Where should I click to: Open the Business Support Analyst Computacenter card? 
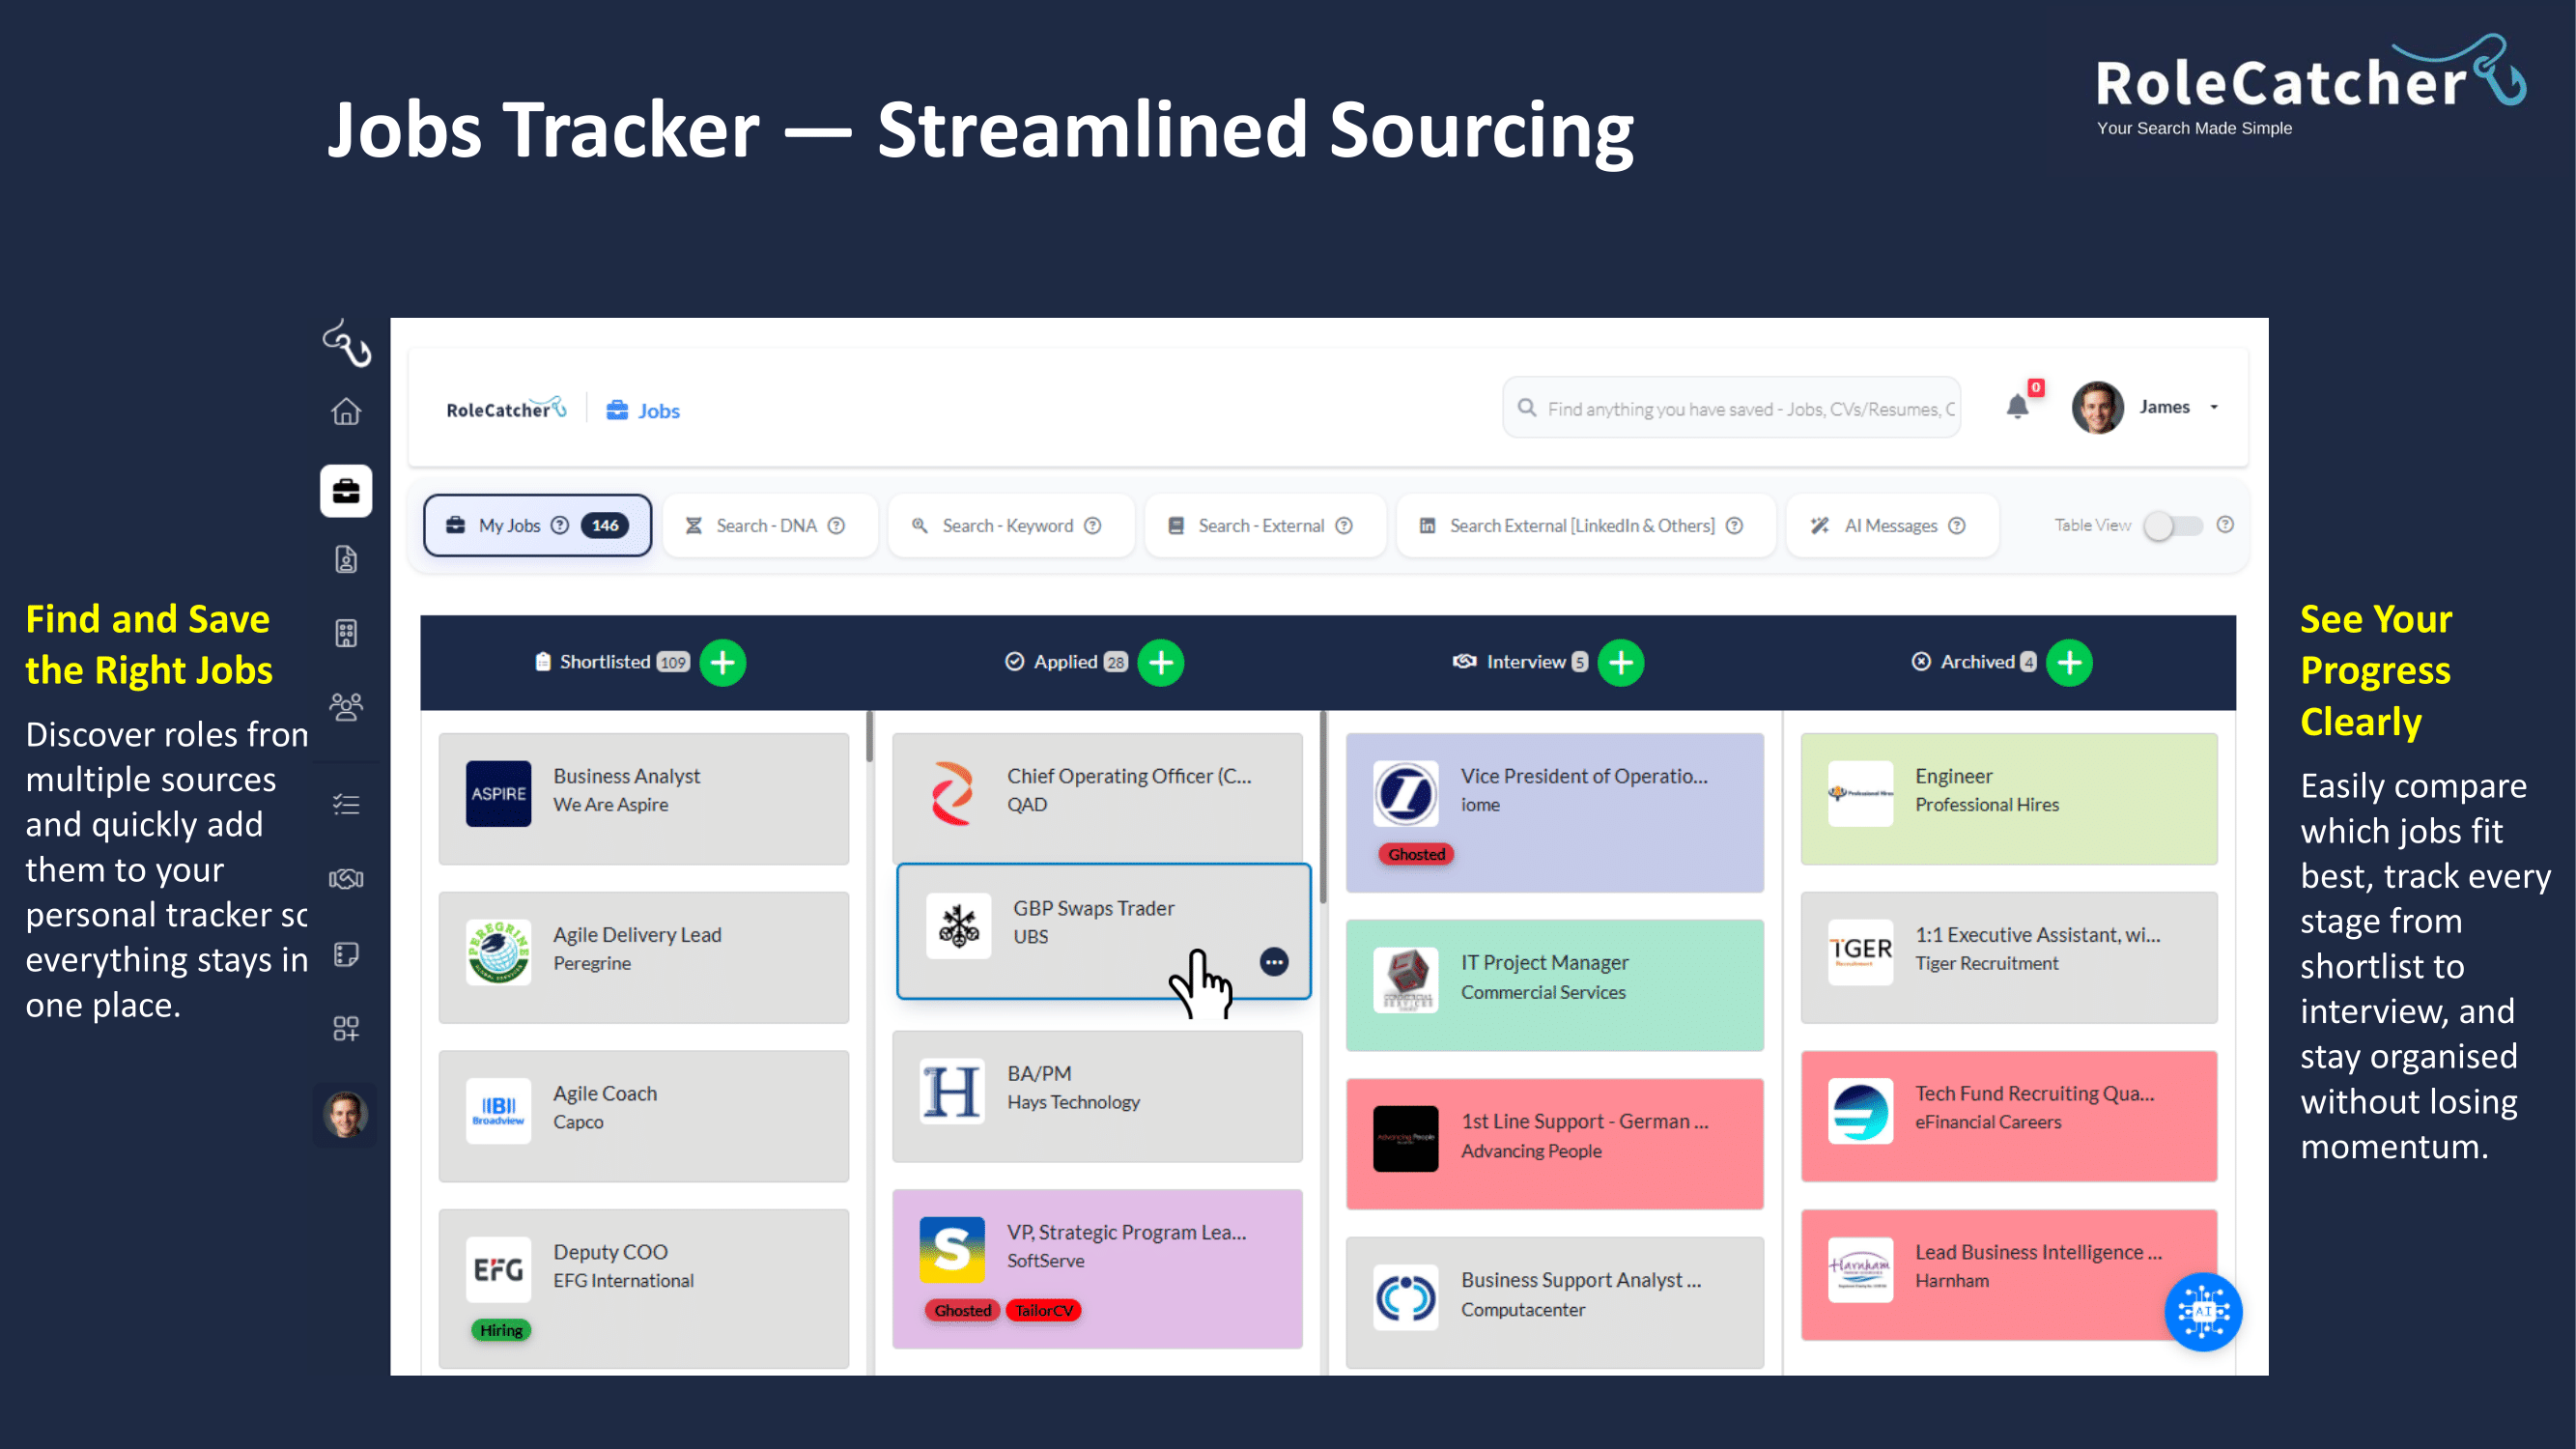click(x=1555, y=1302)
